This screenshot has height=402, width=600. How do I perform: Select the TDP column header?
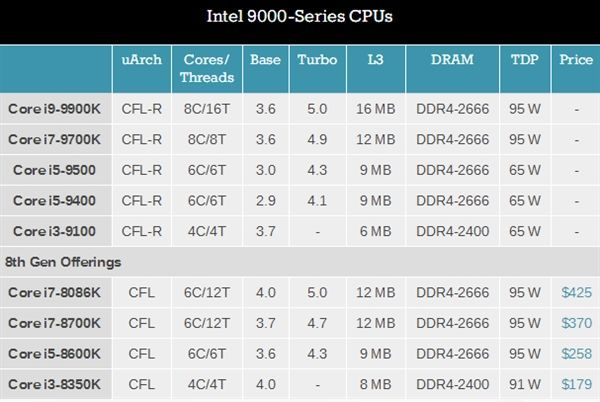point(525,59)
